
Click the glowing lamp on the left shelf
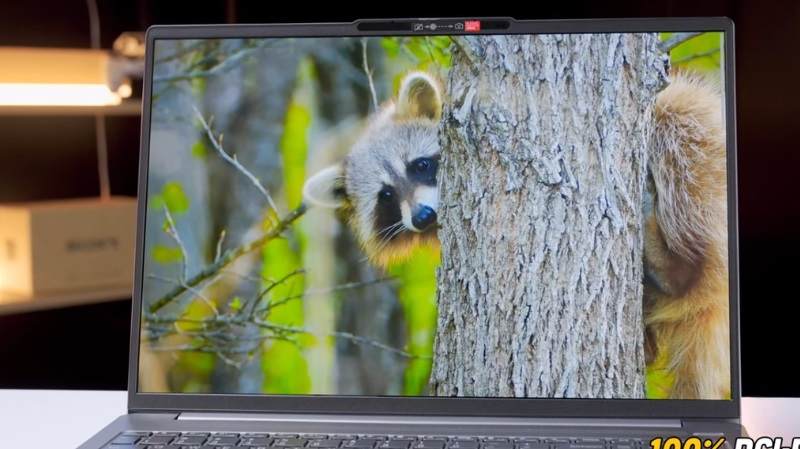pyautogui.click(x=58, y=93)
